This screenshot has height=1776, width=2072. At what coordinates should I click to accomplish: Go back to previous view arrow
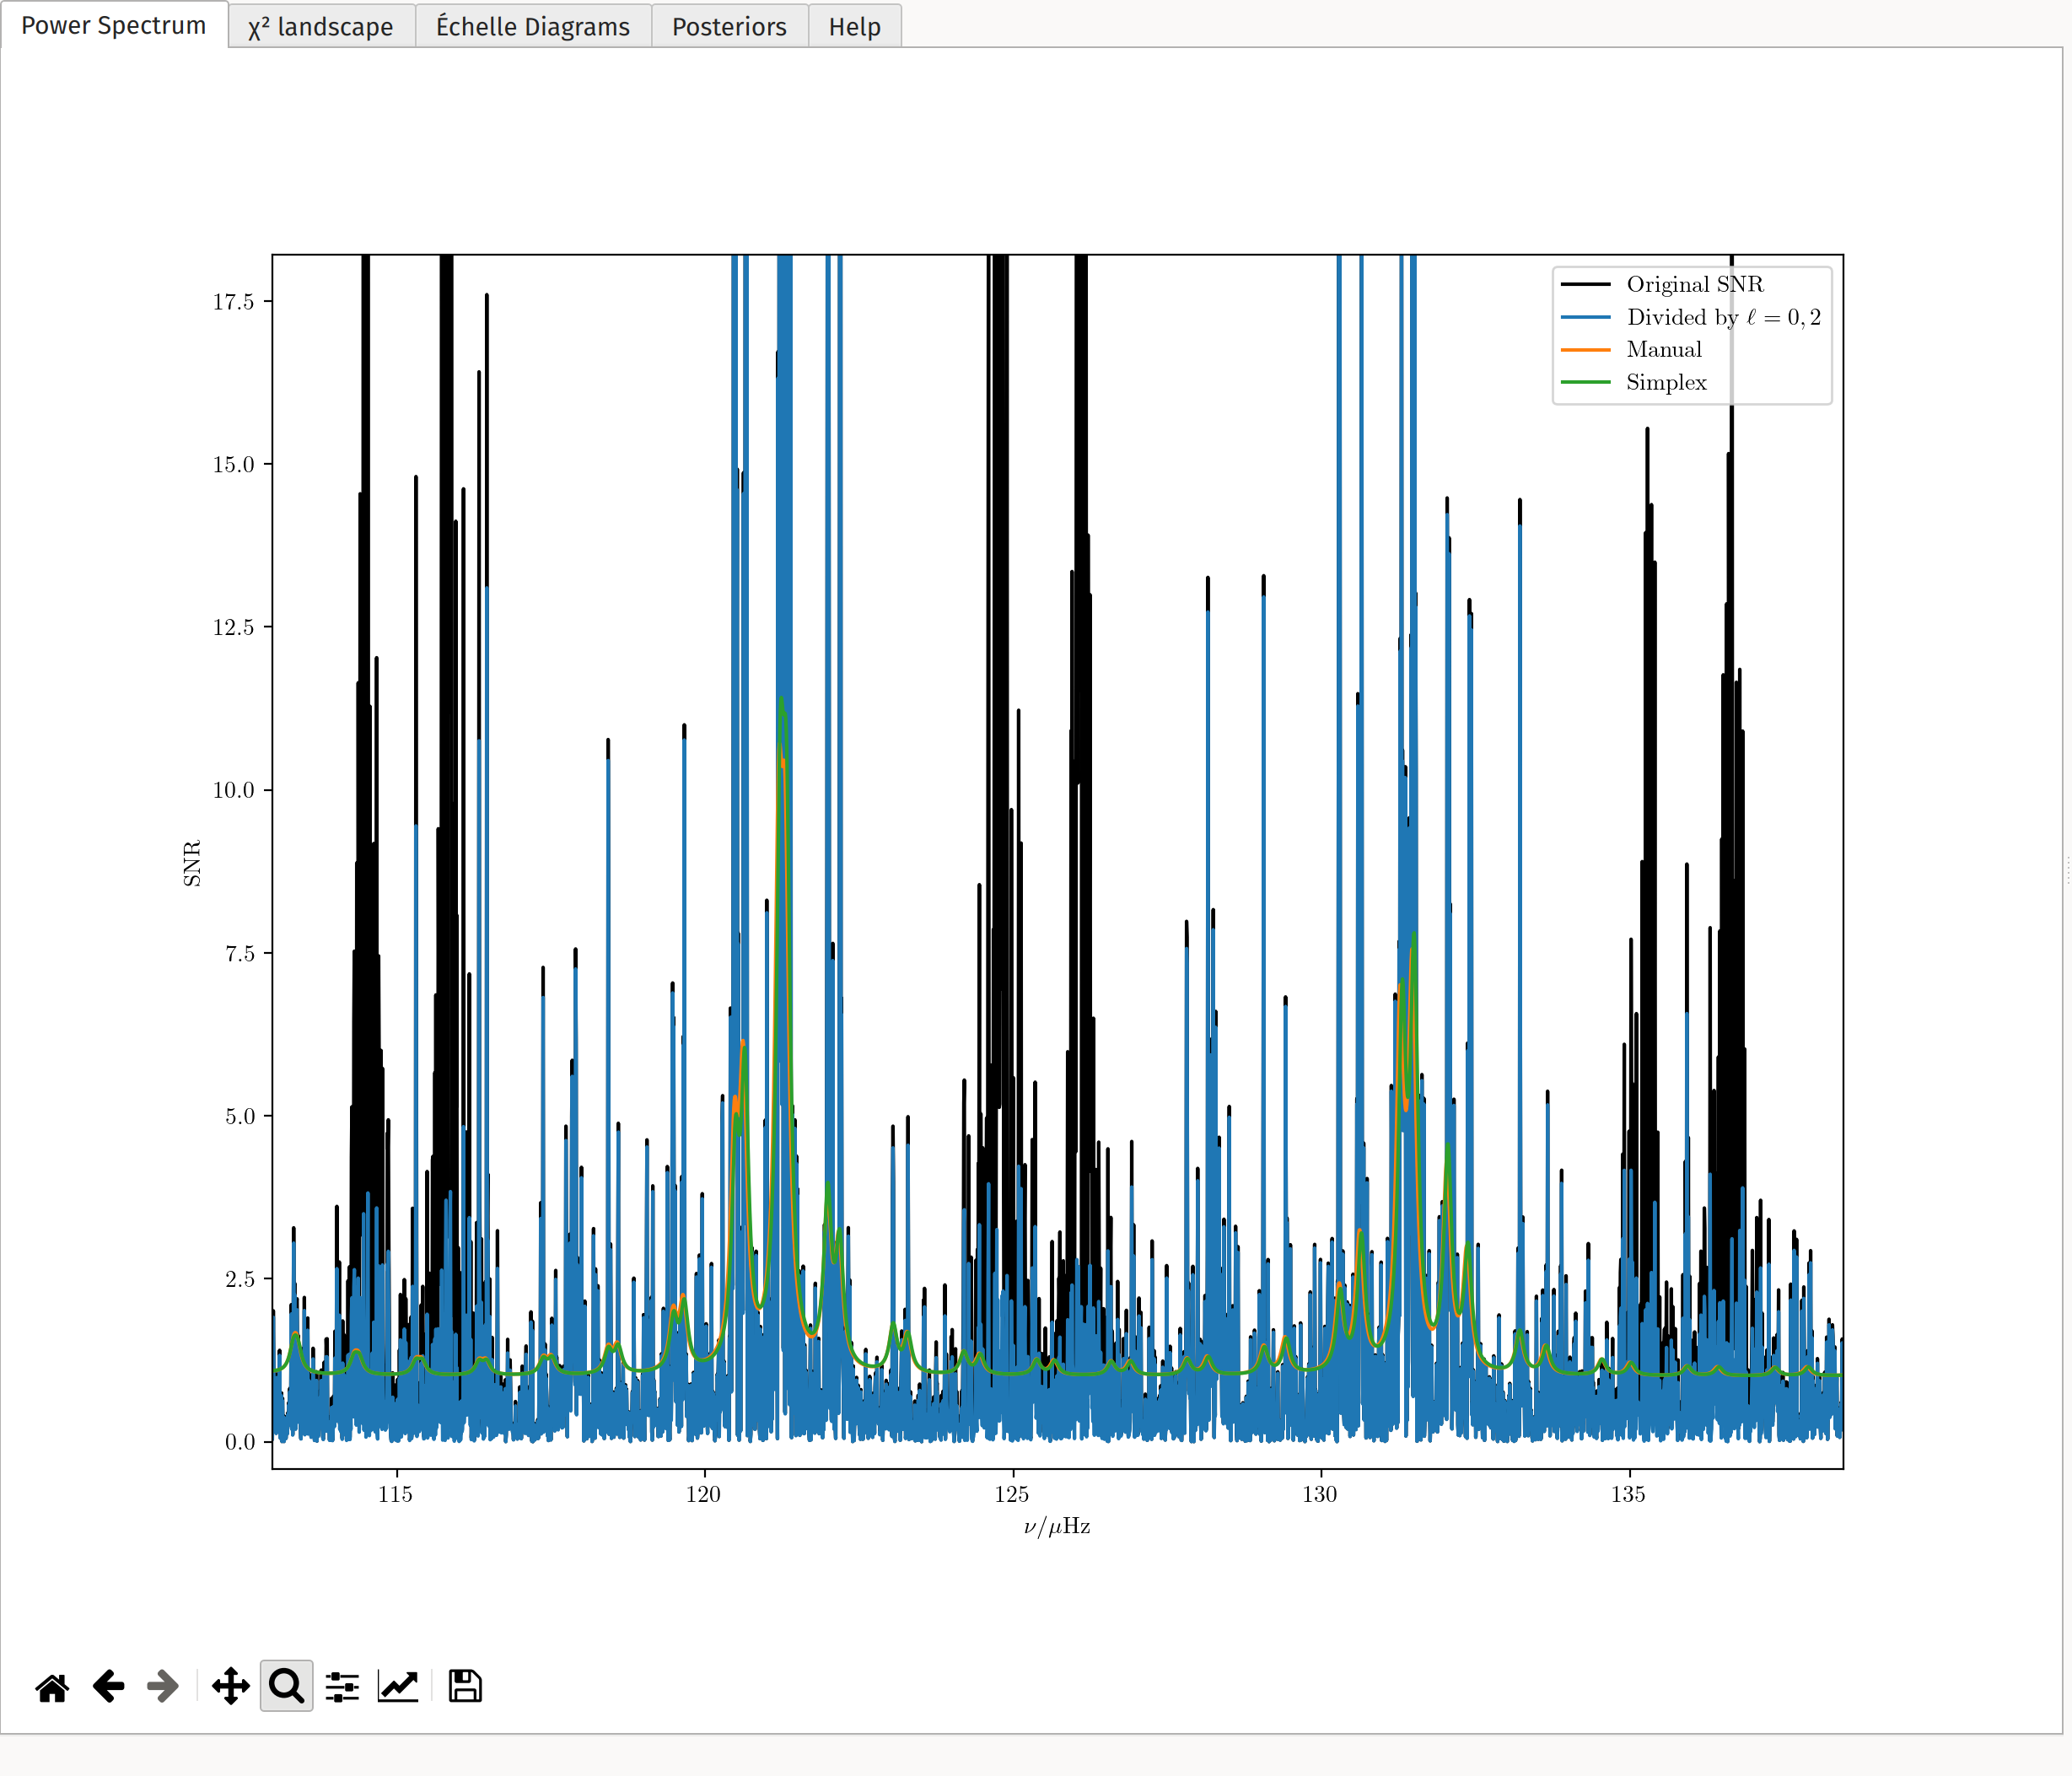[x=108, y=1686]
